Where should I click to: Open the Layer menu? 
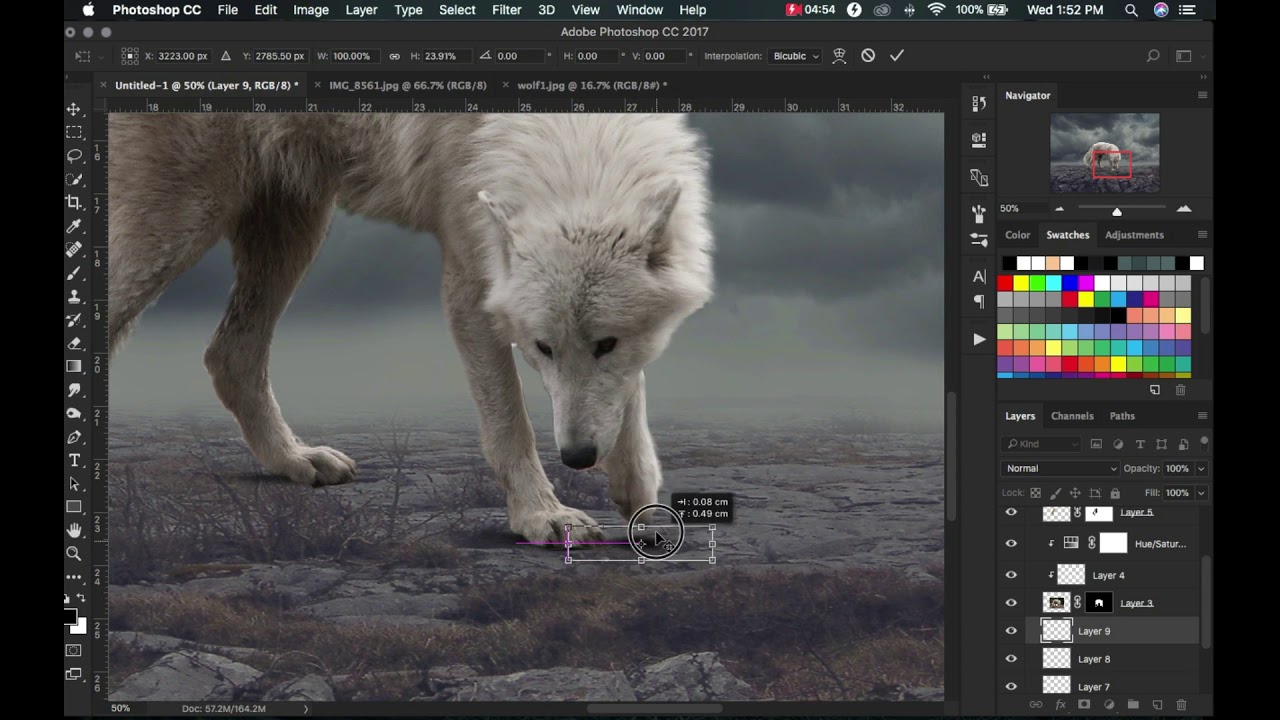[x=361, y=10]
